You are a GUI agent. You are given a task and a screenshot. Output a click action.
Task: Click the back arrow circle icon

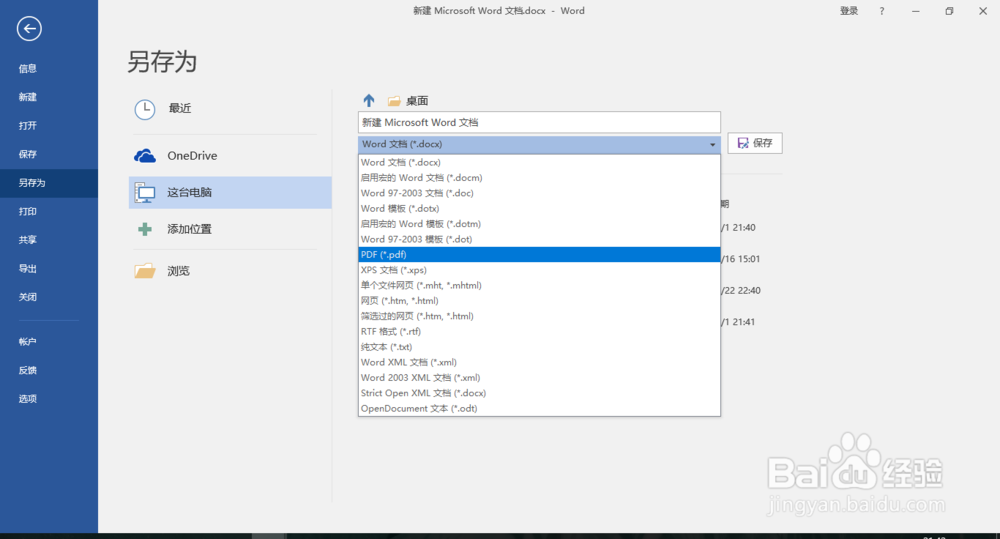click(29, 29)
